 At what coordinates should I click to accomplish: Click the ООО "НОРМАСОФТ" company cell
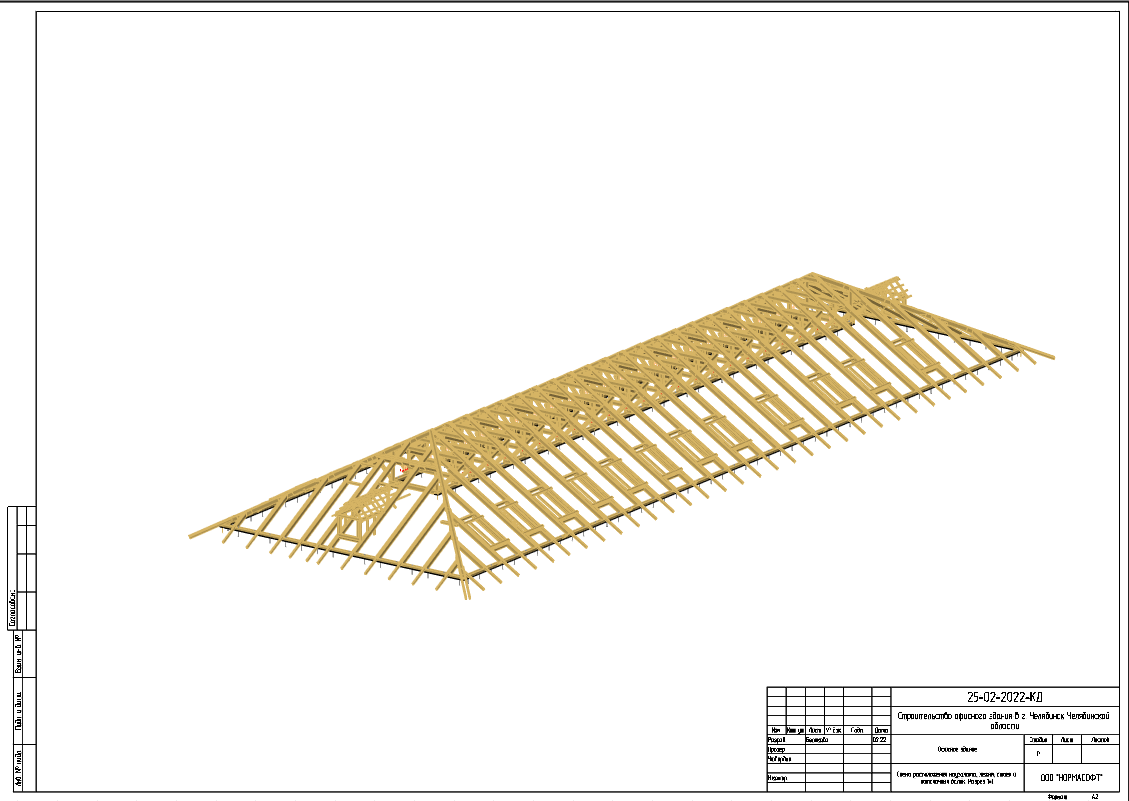(x=1070, y=776)
